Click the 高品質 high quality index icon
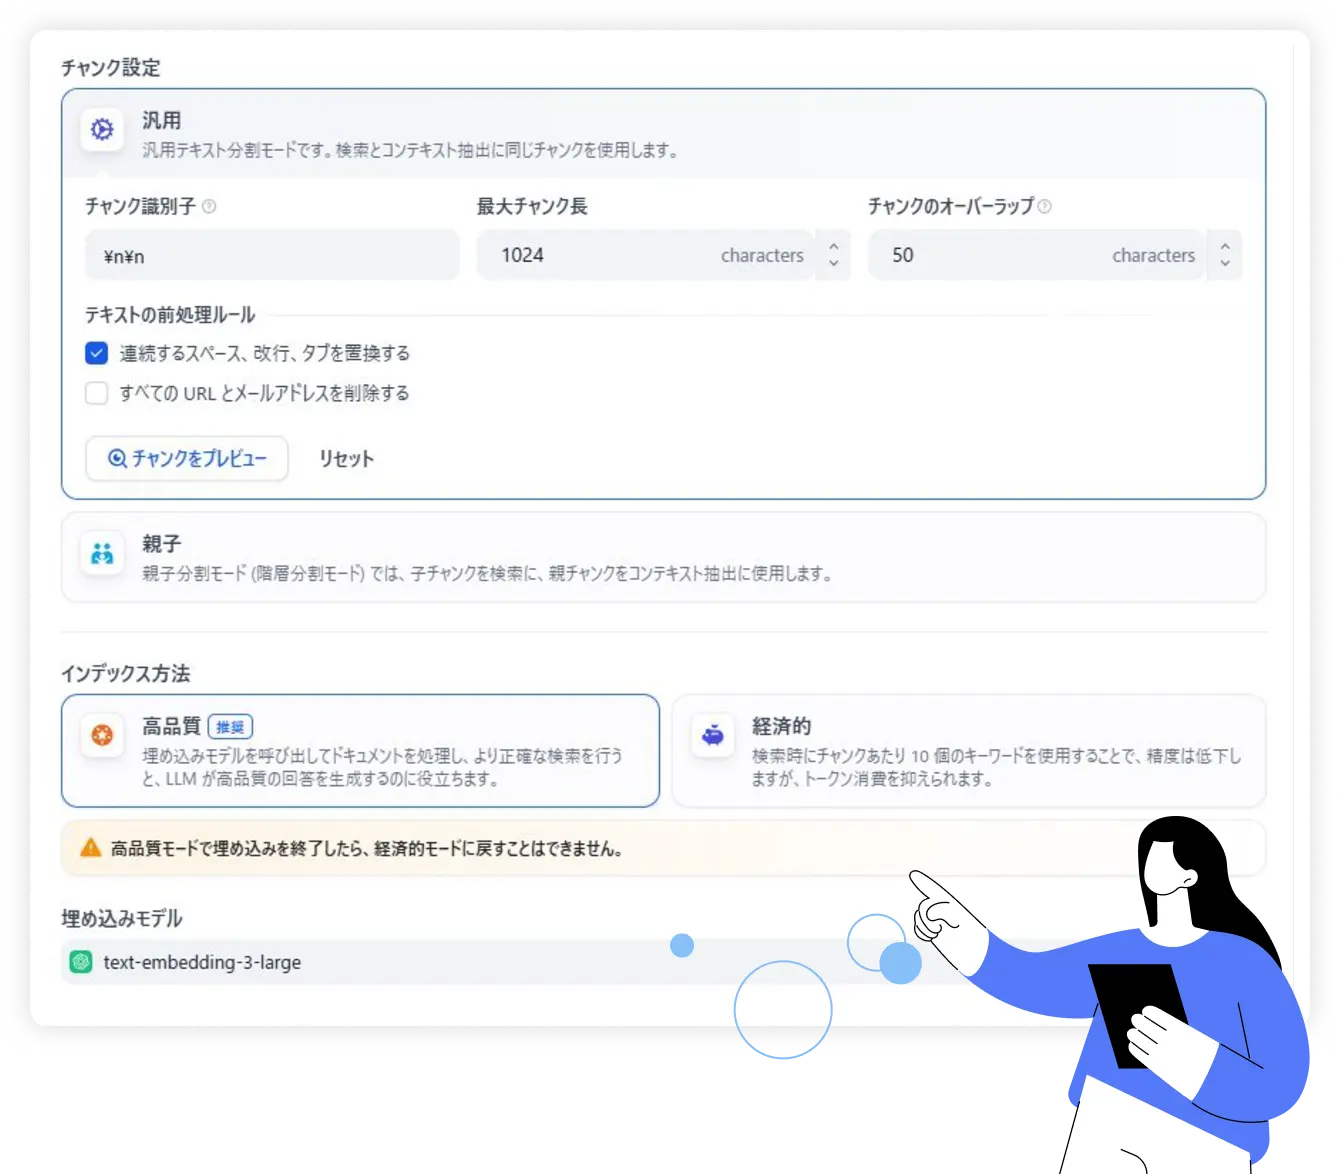 pyautogui.click(x=102, y=735)
